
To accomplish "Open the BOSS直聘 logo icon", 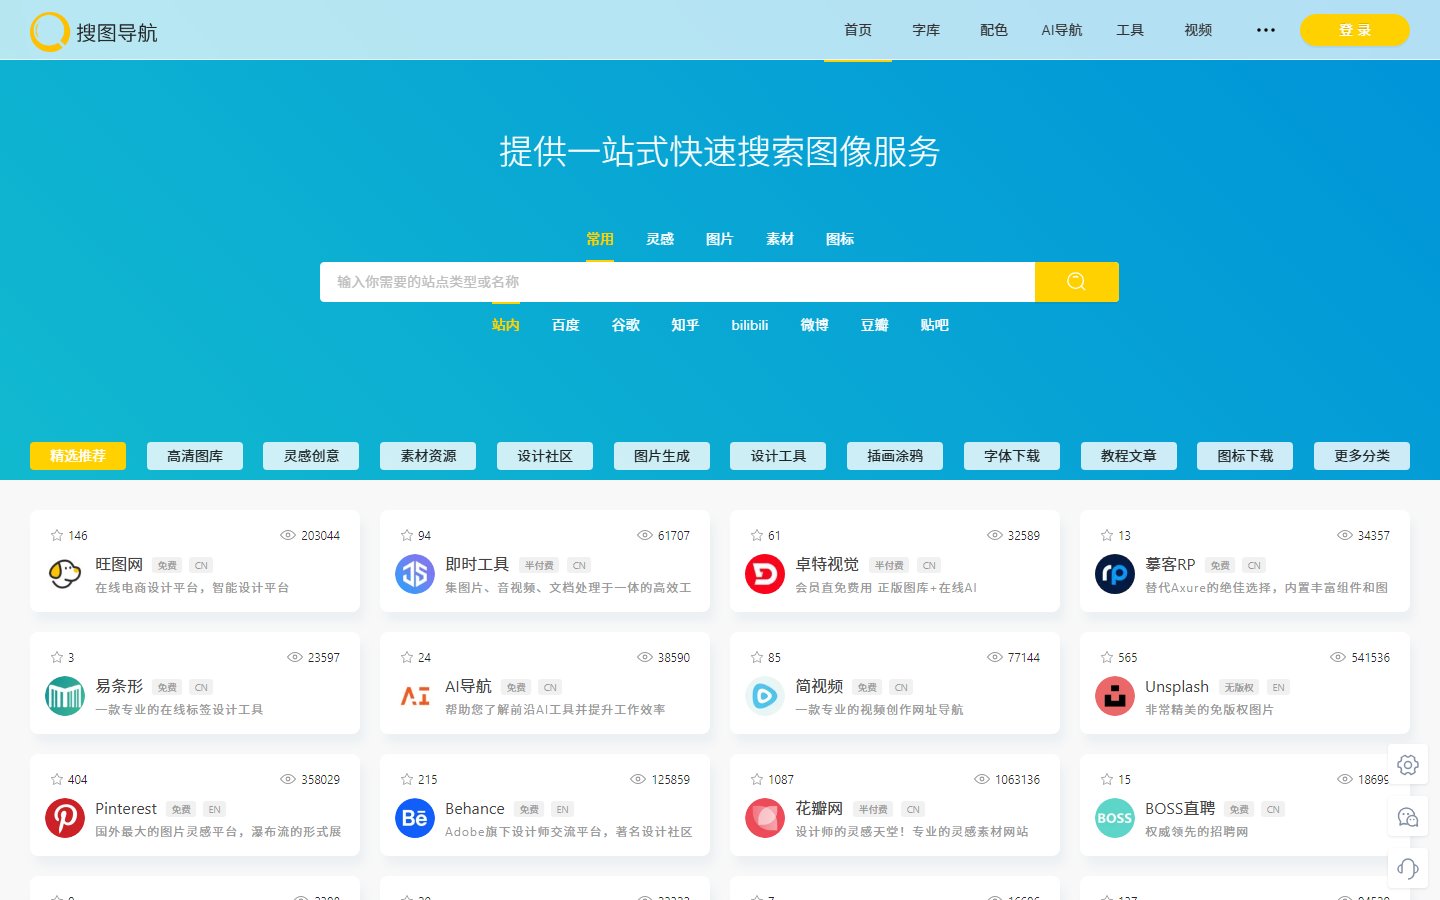I will [1115, 818].
